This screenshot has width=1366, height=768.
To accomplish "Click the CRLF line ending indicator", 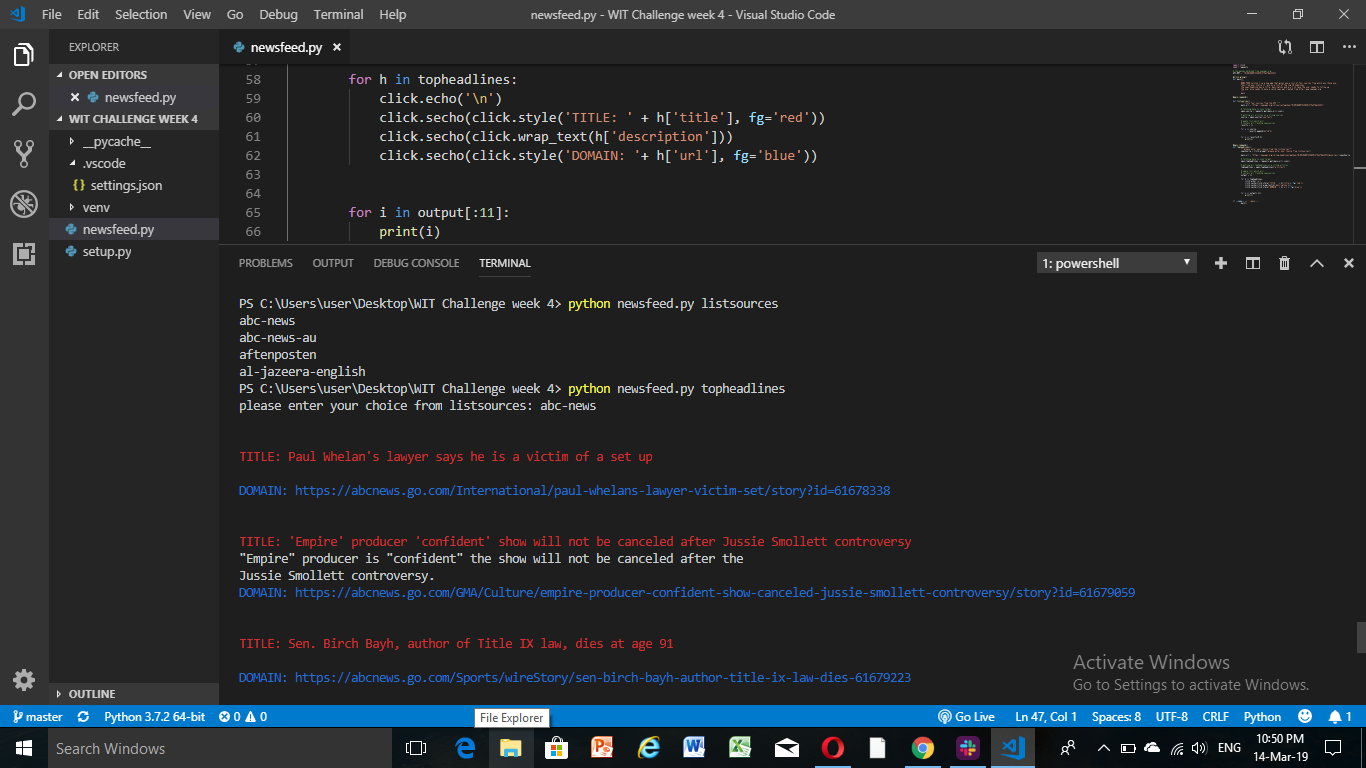I will tap(1216, 717).
